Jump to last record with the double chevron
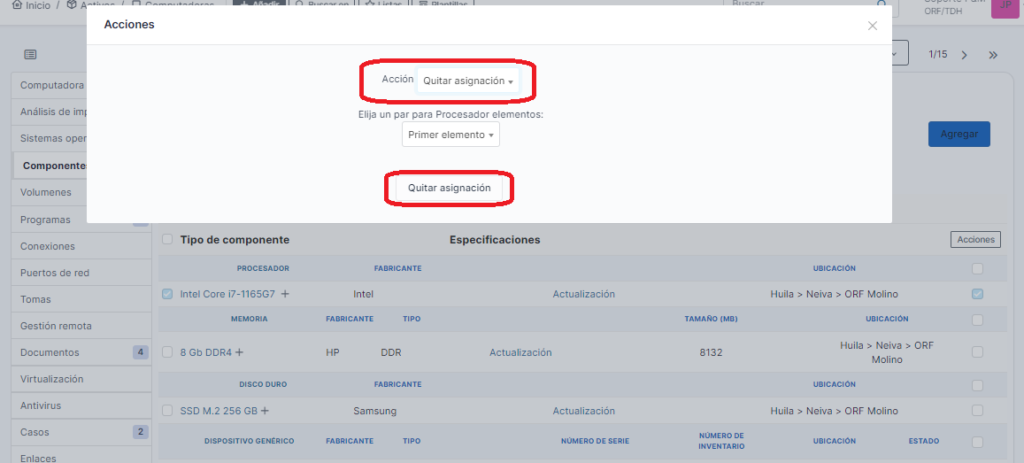Screen dimensions: 1024x463 click(993, 55)
